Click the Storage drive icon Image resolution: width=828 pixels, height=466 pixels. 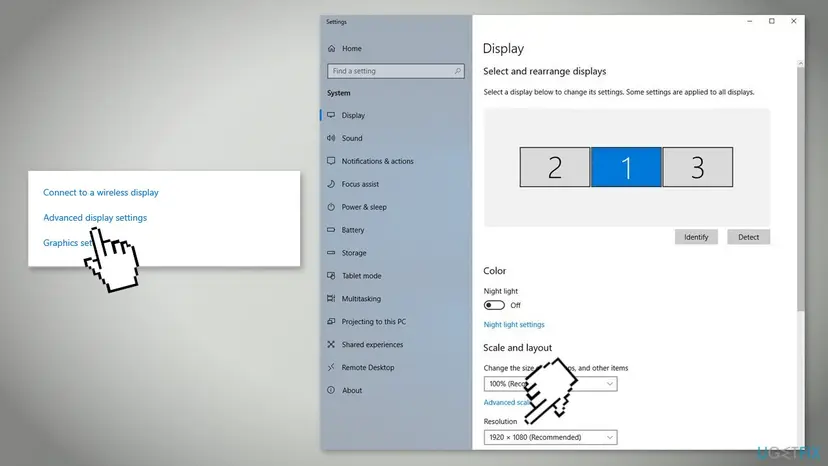point(331,253)
